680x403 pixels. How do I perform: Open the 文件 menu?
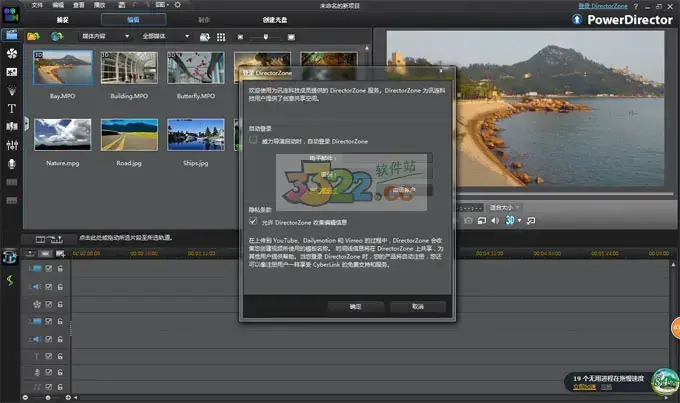37,5
